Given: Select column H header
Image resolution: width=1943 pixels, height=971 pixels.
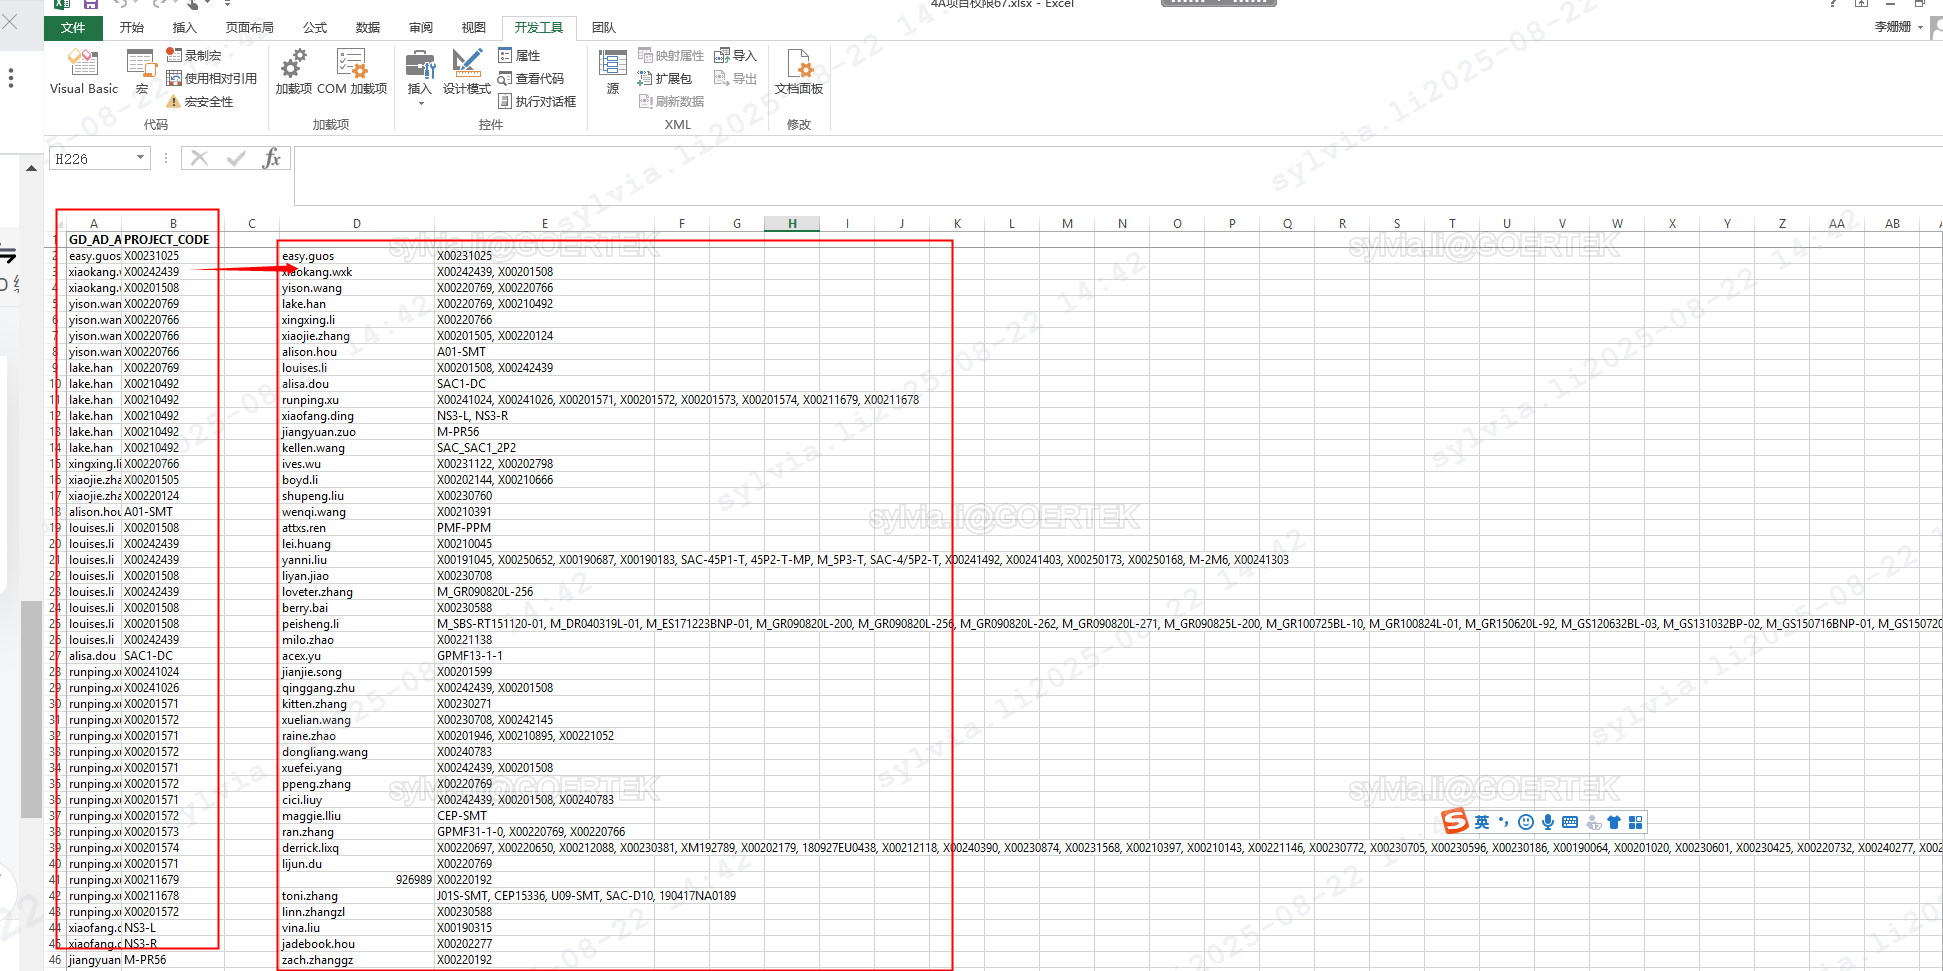Looking at the screenshot, I should (x=792, y=224).
